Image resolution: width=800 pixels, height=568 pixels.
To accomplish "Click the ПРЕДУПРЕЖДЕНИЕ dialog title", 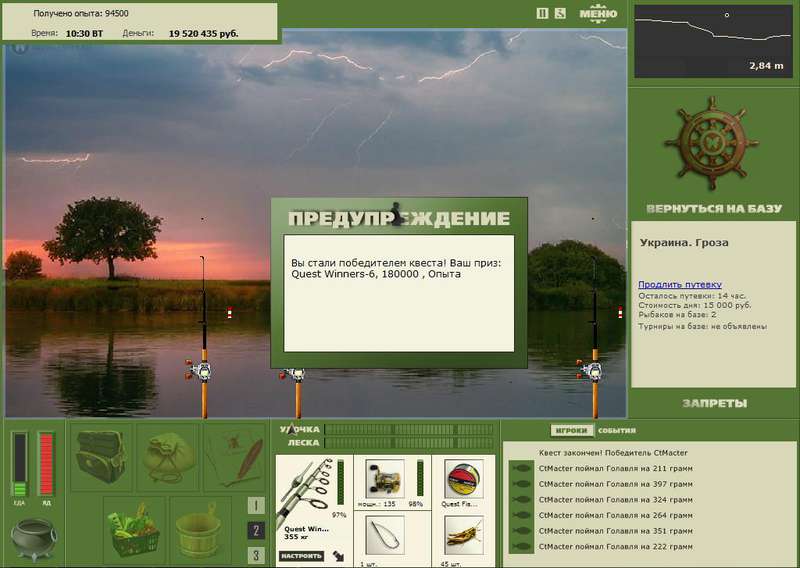I will (398, 218).
